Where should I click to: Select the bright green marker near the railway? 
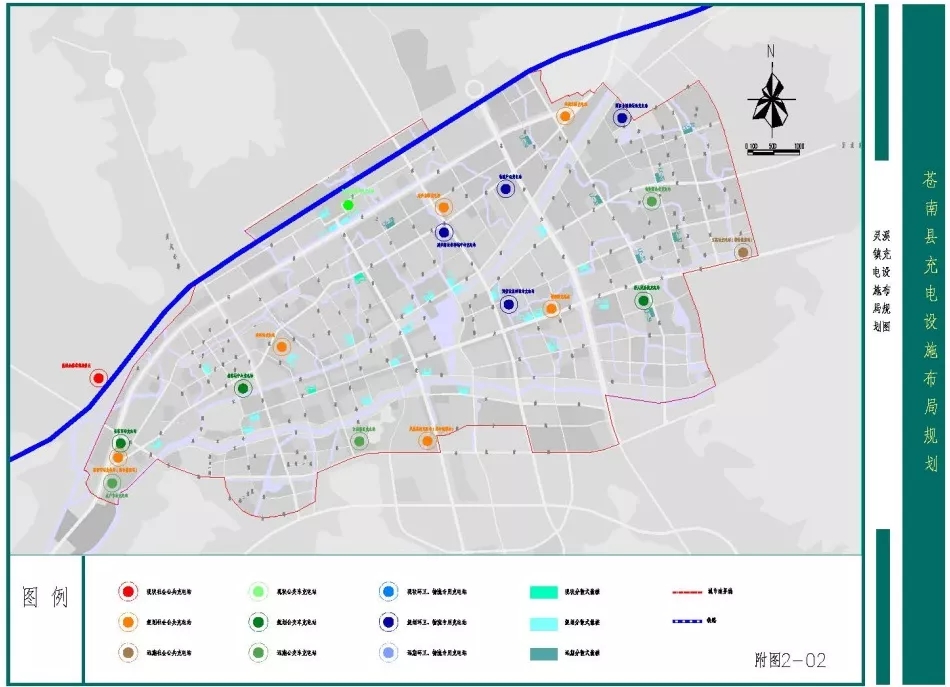[x=348, y=204]
